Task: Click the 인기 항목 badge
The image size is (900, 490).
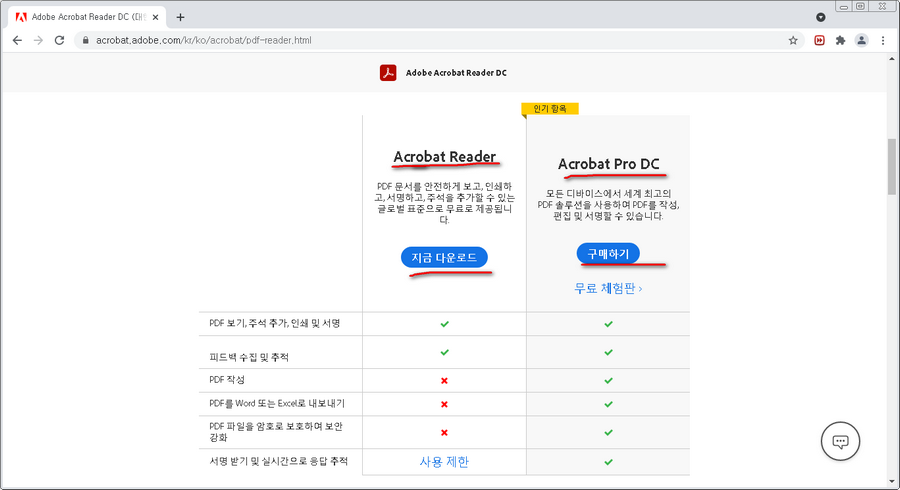Action: 550,108
